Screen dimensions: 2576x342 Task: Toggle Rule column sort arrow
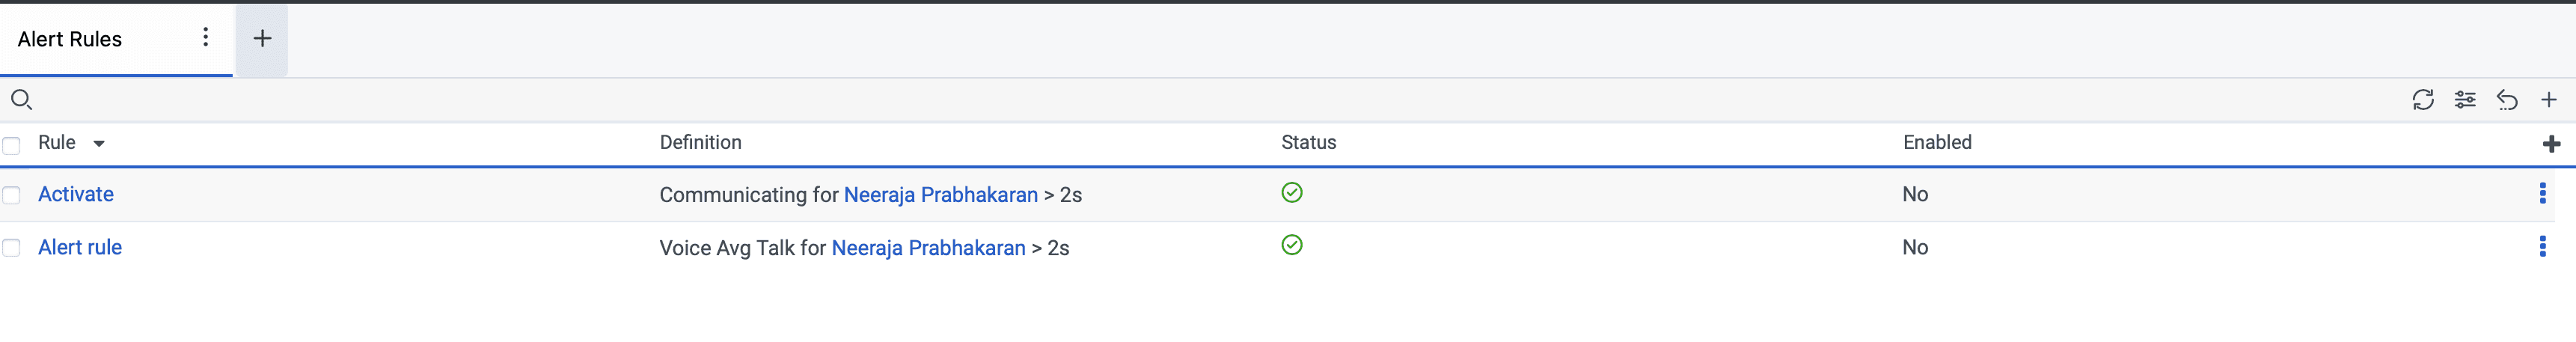point(99,144)
